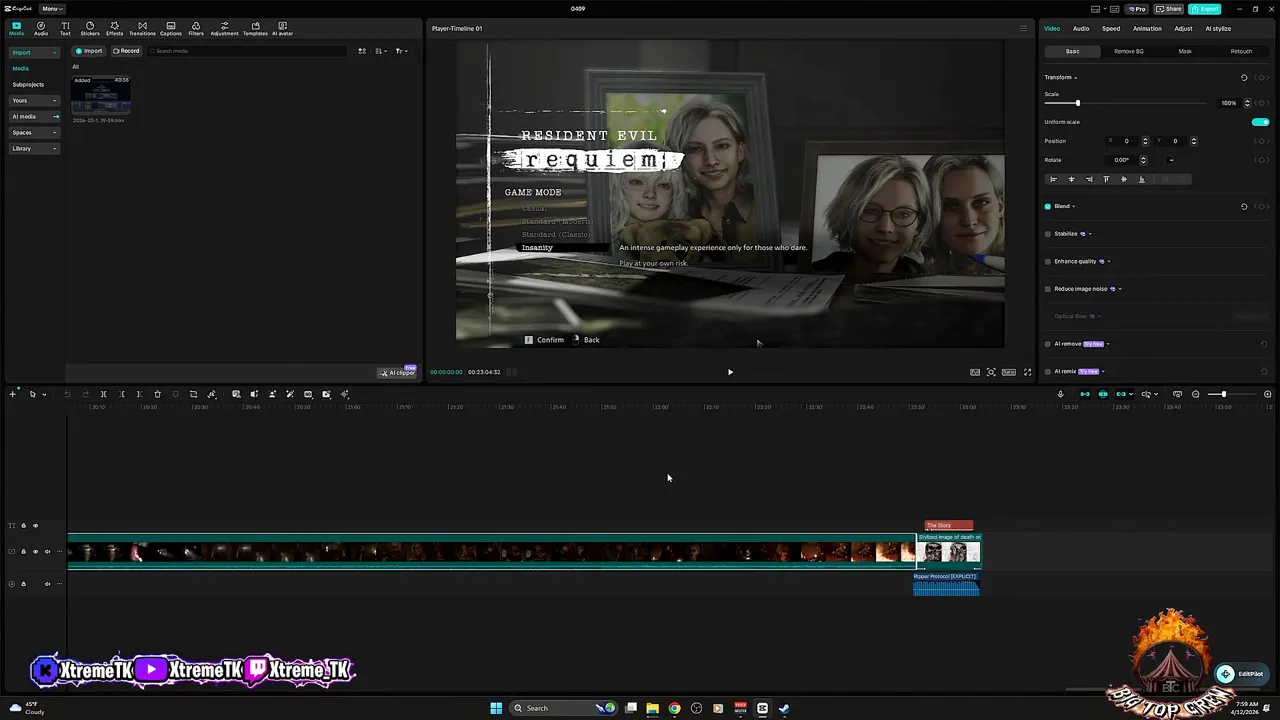Viewport: 1280px width, 720px height.
Task: Open the Transitions panel
Action: pyautogui.click(x=142, y=28)
